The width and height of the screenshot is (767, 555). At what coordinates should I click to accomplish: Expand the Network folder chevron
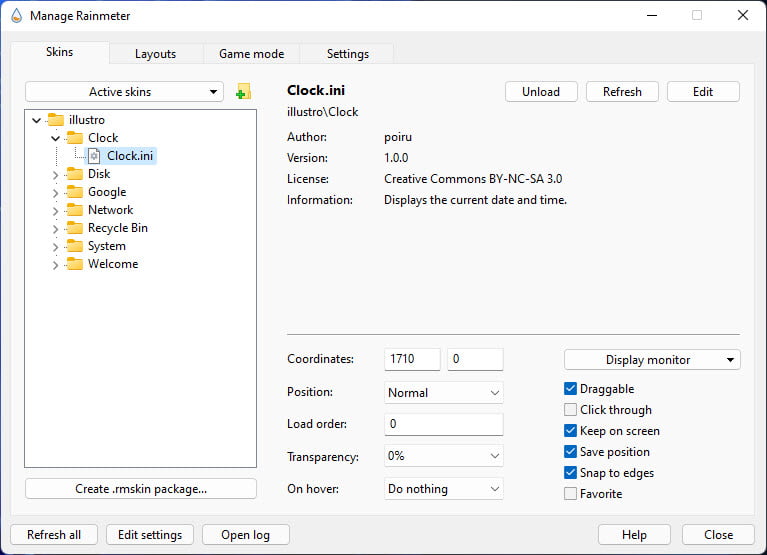pos(56,210)
